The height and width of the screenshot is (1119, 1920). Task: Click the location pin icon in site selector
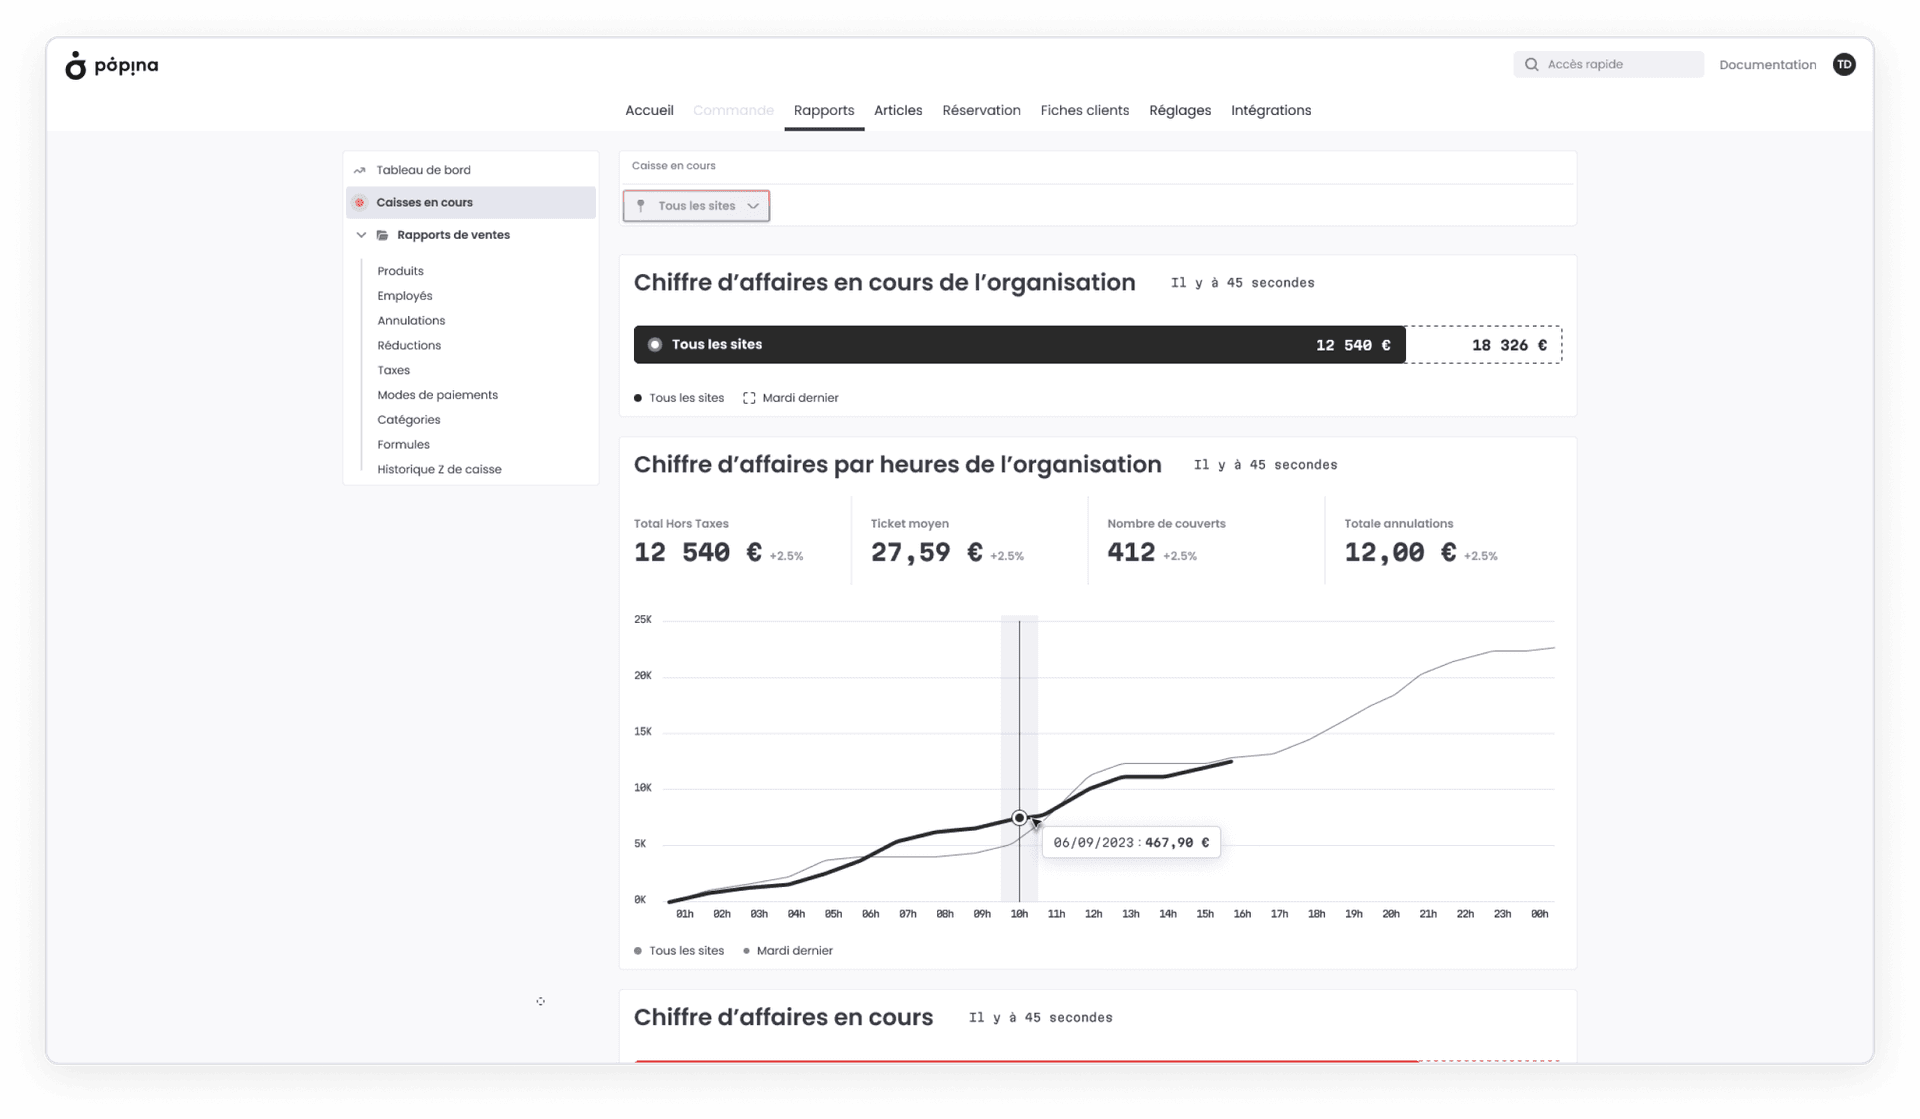pyautogui.click(x=641, y=206)
